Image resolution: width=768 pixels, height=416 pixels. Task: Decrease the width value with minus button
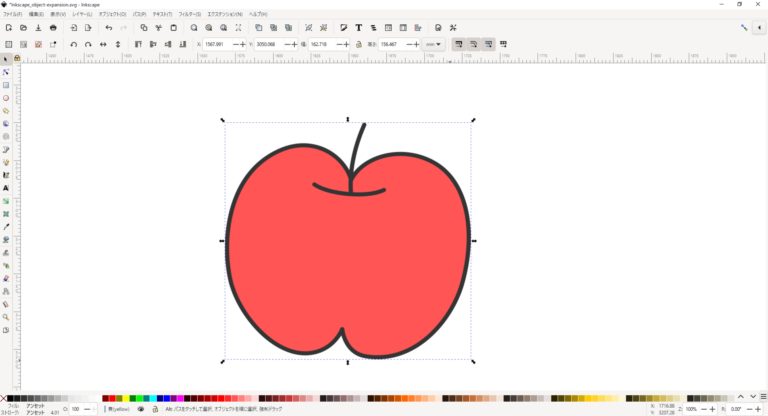tap(338, 45)
